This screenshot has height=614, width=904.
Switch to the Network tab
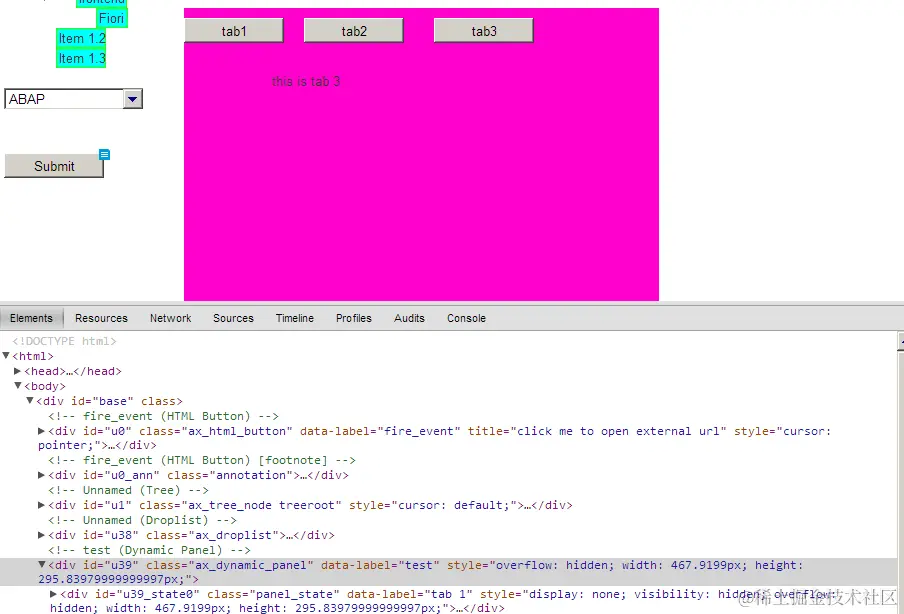click(171, 318)
